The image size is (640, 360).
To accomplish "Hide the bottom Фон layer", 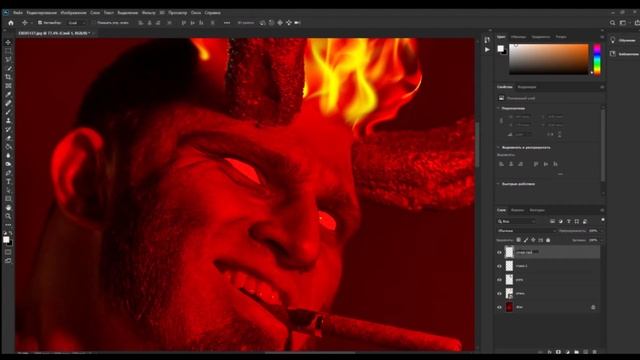I will 499,307.
